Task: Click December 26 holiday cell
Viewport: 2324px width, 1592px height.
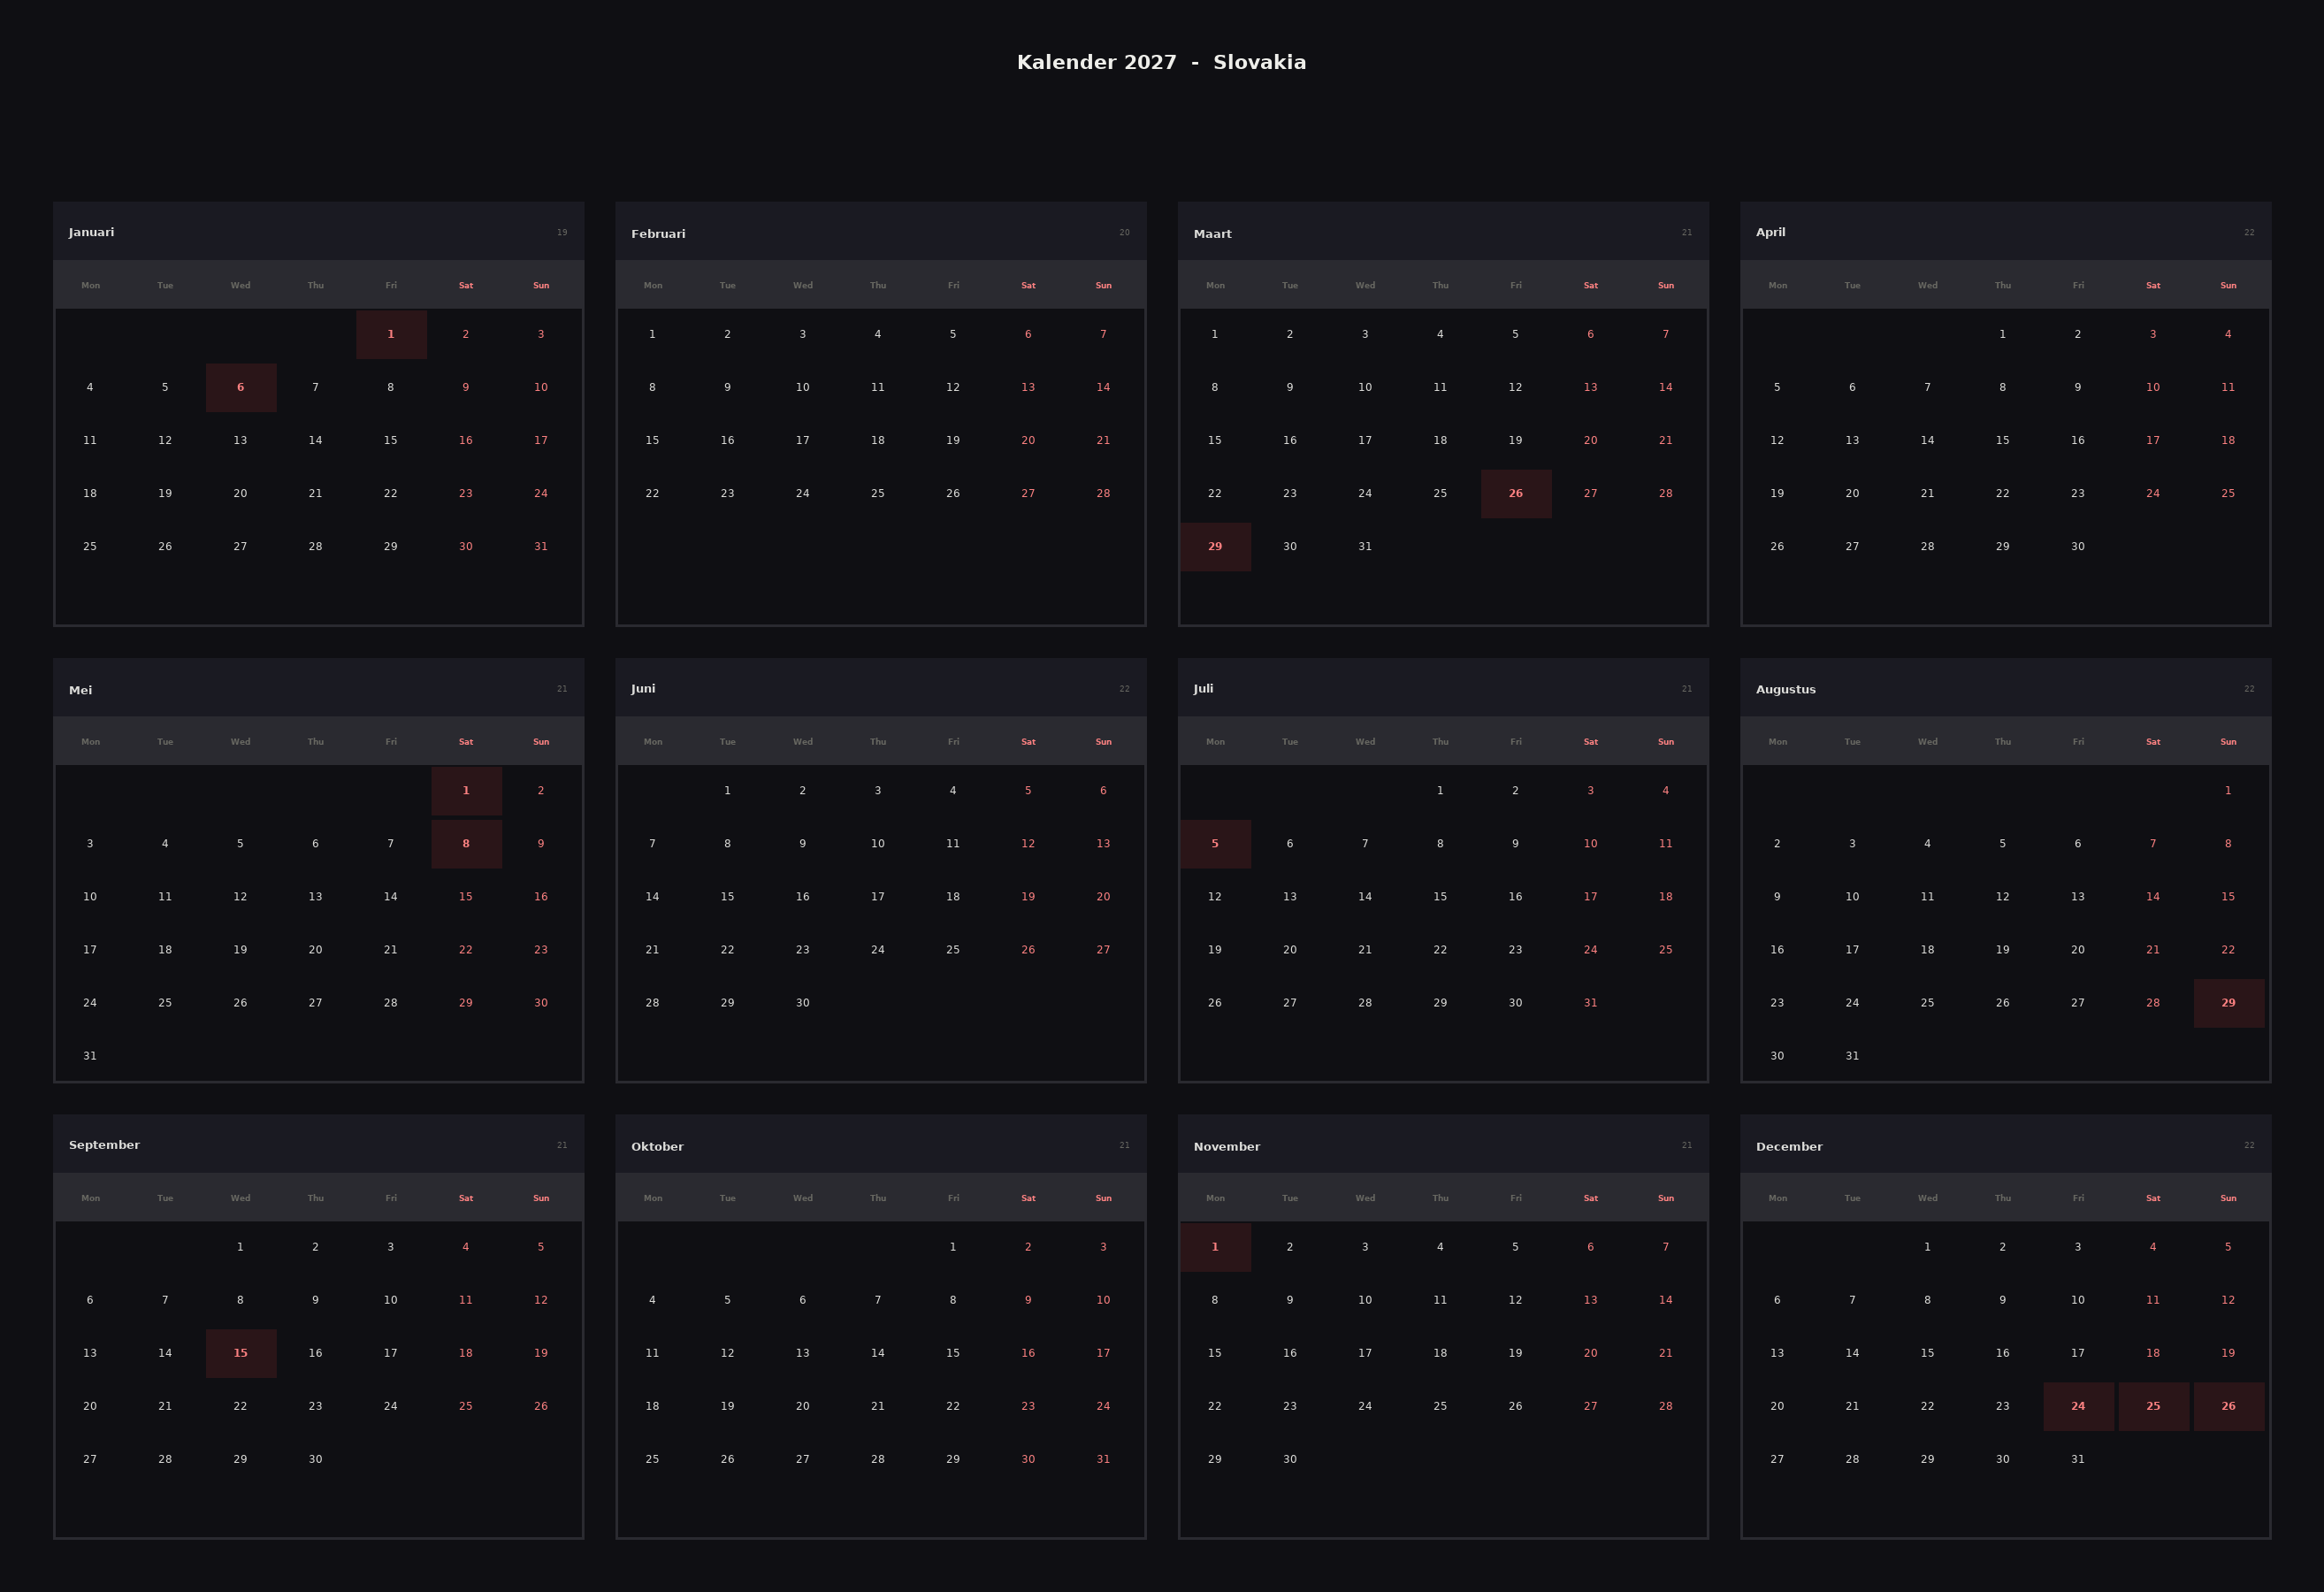Action: (2228, 1405)
